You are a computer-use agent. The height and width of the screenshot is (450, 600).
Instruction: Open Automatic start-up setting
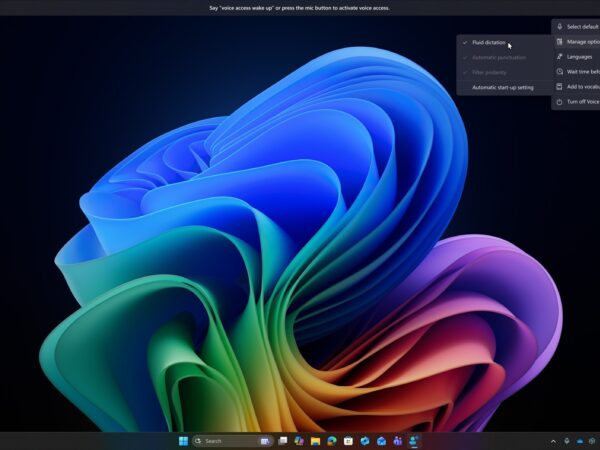pyautogui.click(x=502, y=87)
